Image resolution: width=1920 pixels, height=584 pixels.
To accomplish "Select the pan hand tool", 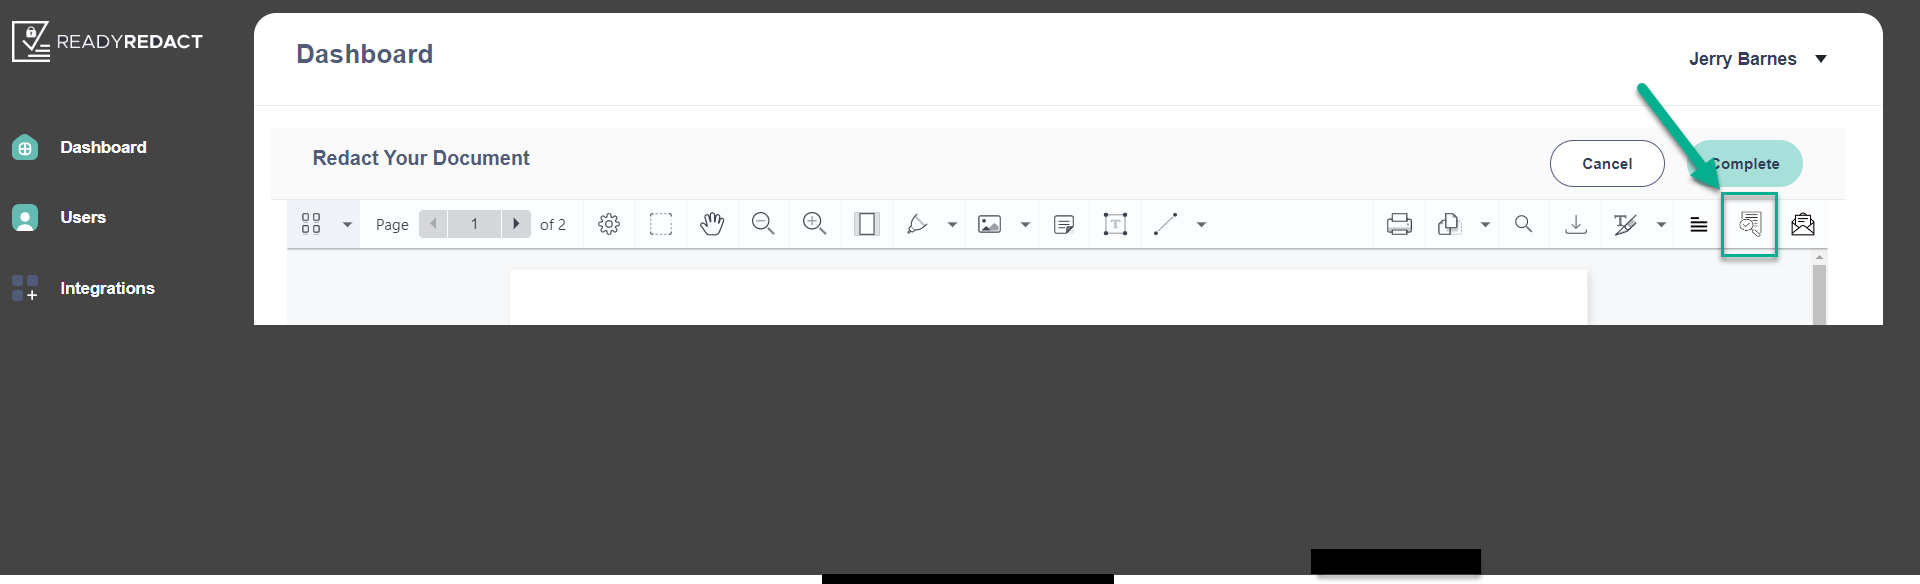I will click(712, 224).
